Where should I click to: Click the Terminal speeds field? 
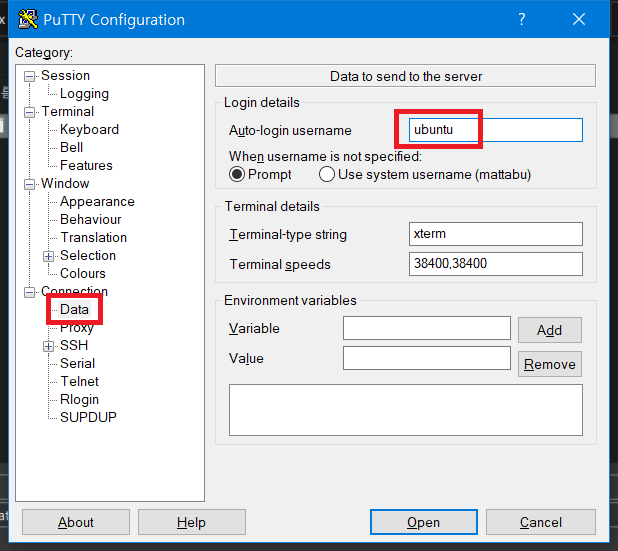(495, 264)
